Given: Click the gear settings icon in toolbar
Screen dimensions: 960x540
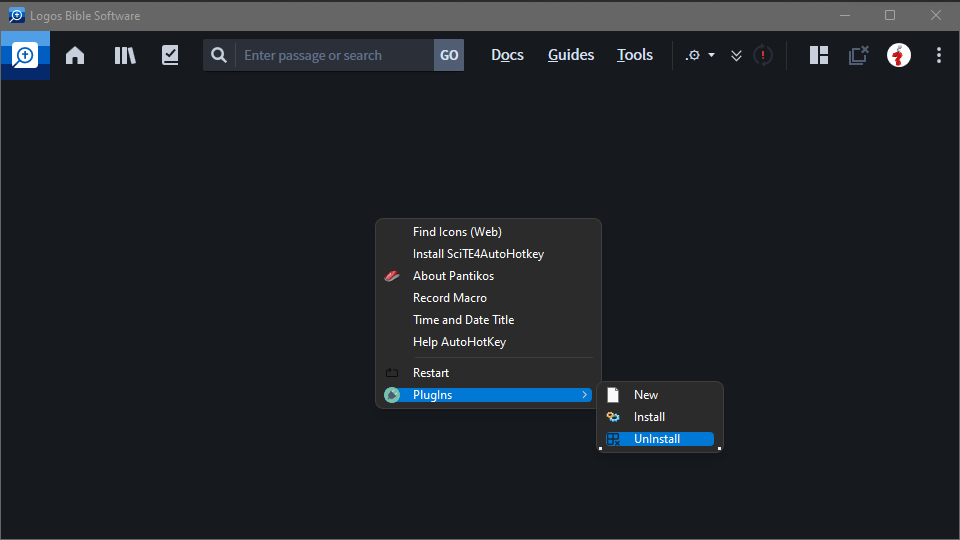Looking at the screenshot, I should coord(693,55).
